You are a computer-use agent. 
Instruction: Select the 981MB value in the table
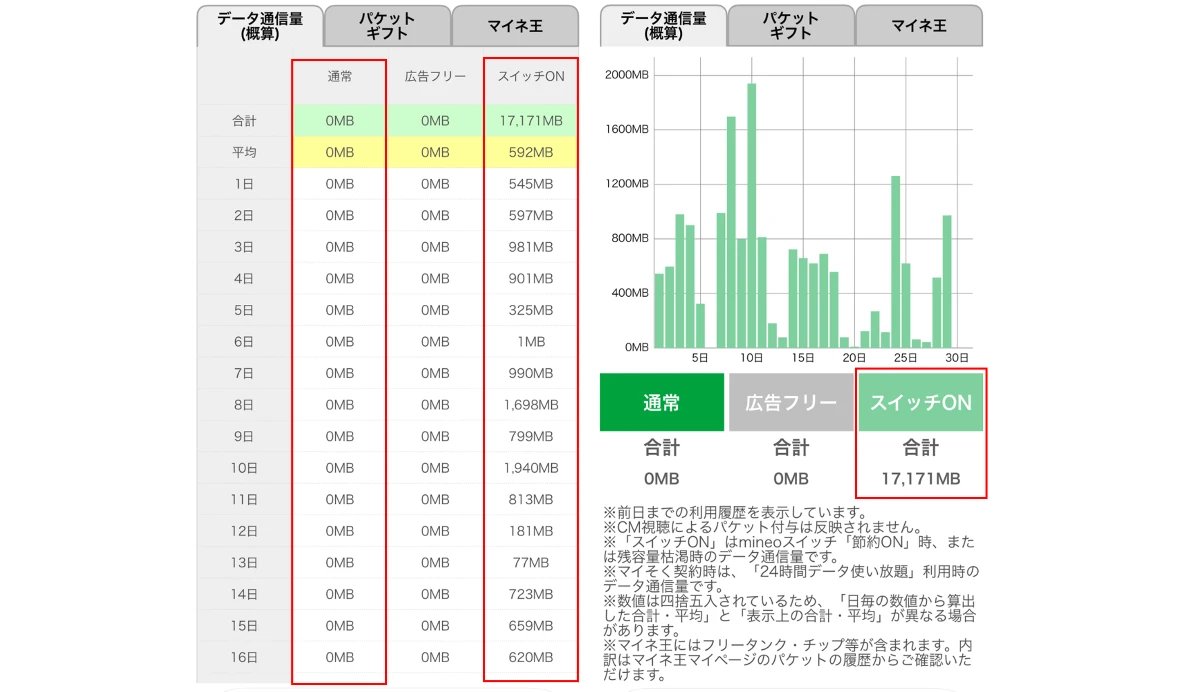[x=530, y=247]
